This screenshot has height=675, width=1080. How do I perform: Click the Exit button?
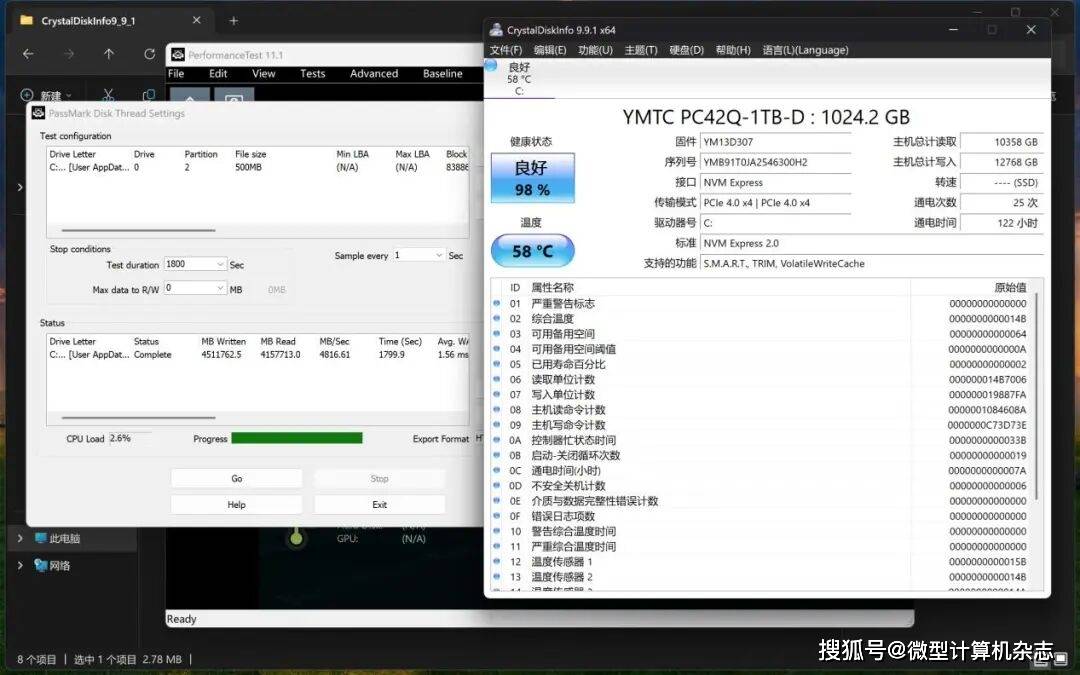coord(380,504)
